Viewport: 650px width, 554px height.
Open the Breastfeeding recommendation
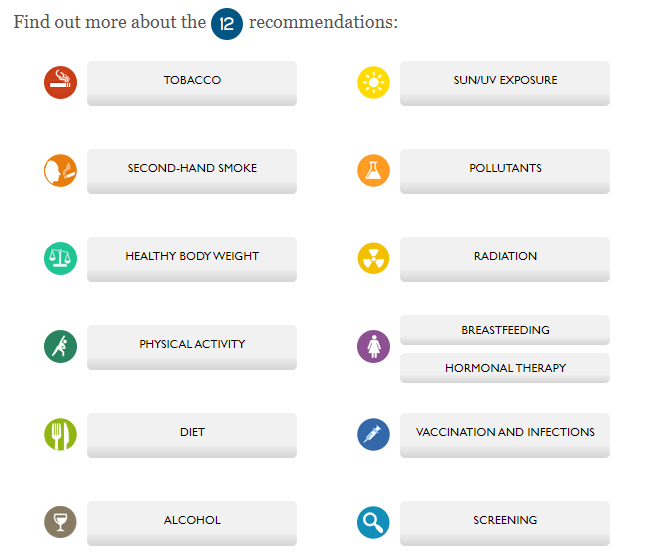pos(505,330)
